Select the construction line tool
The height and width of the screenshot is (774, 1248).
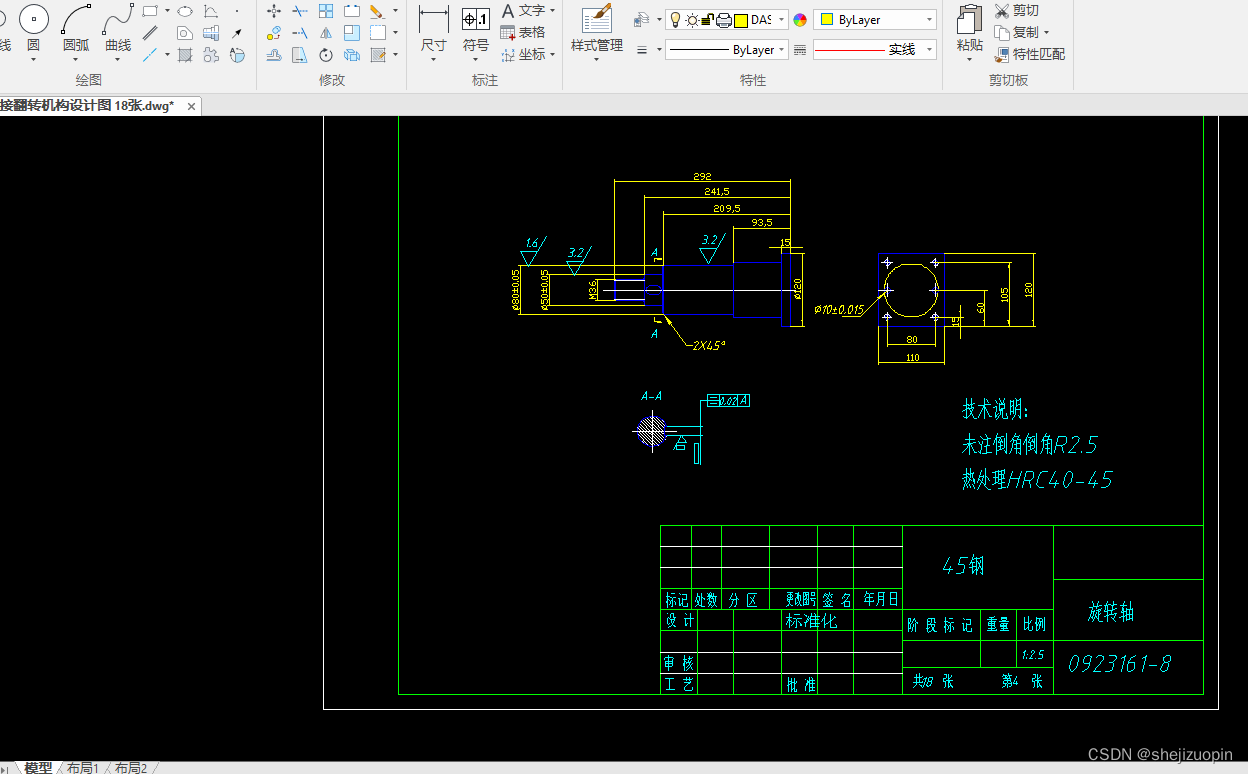pyautogui.click(x=150, y=55)
